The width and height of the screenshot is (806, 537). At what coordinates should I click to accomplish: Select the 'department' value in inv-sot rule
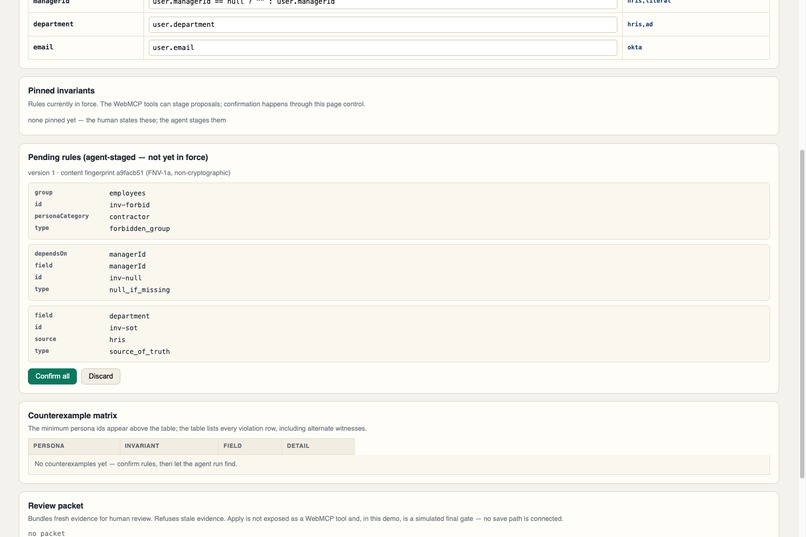[130, 316]
